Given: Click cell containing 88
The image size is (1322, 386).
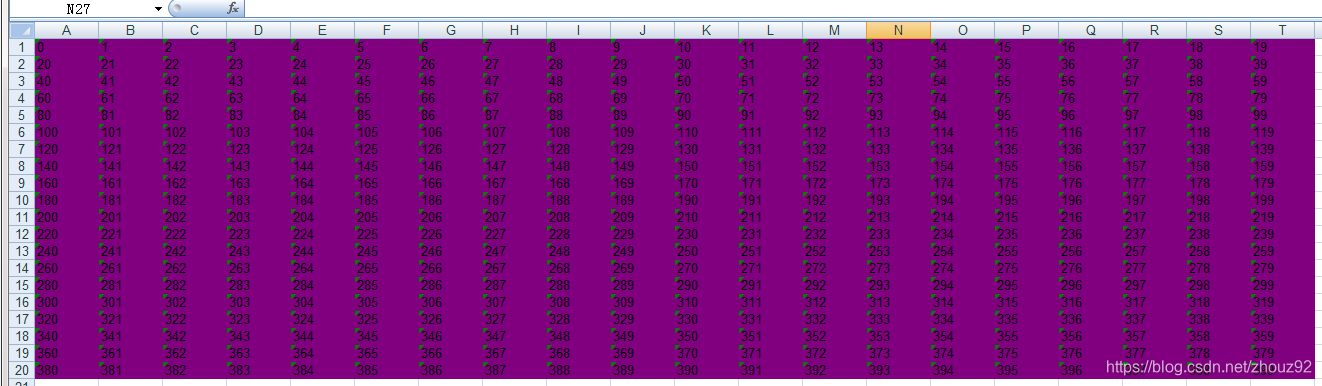Looking at the screenshot, I should [578, 115].
